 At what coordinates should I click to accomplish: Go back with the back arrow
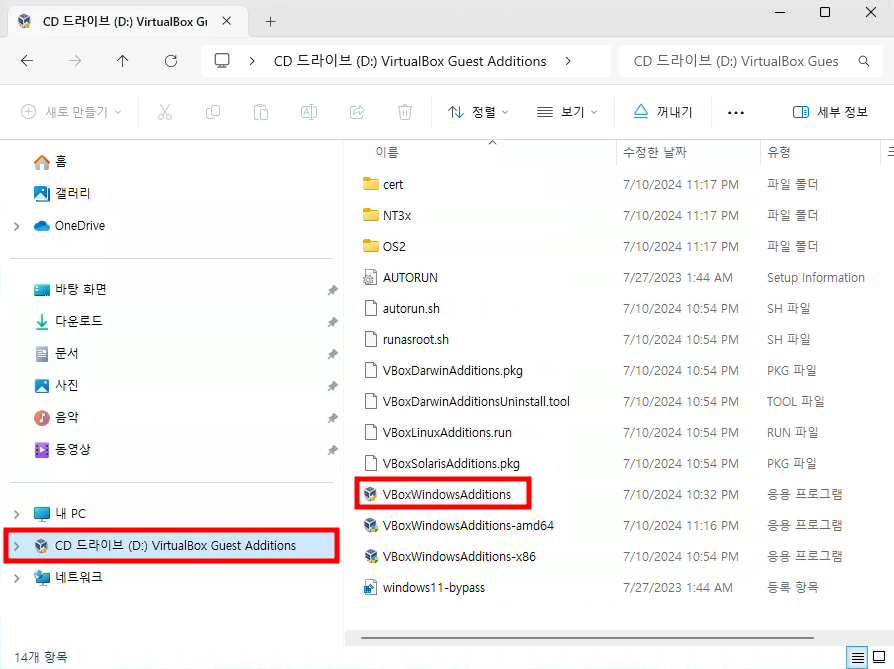[x=27, y=61]
